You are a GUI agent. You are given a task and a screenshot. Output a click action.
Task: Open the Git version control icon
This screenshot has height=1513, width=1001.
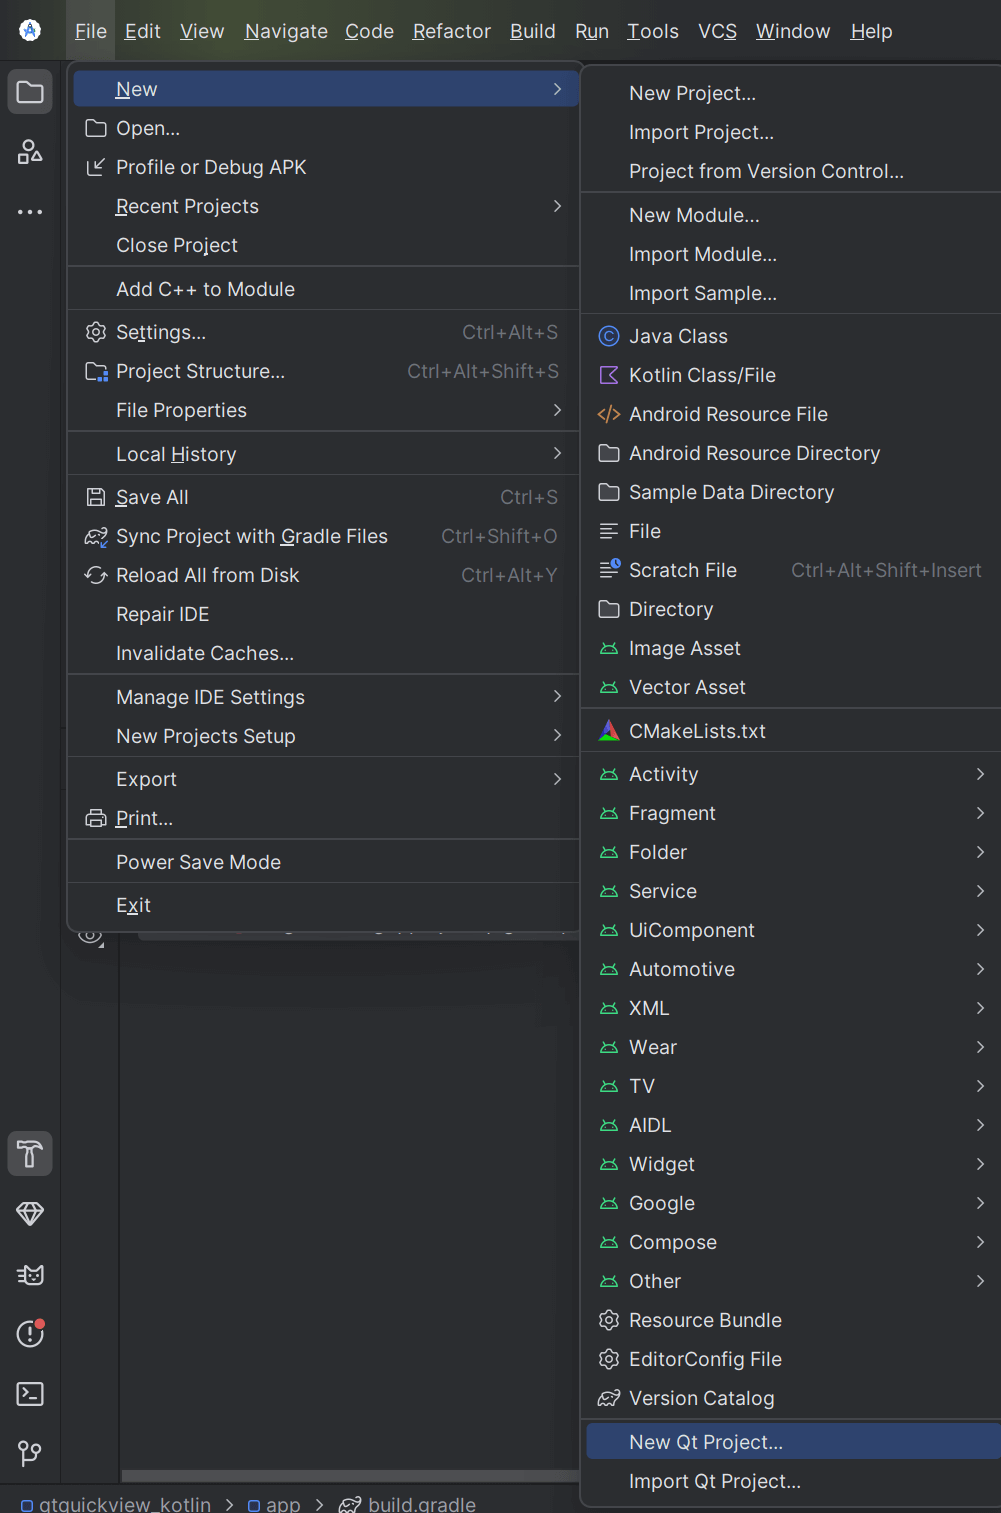point(30,1452)
